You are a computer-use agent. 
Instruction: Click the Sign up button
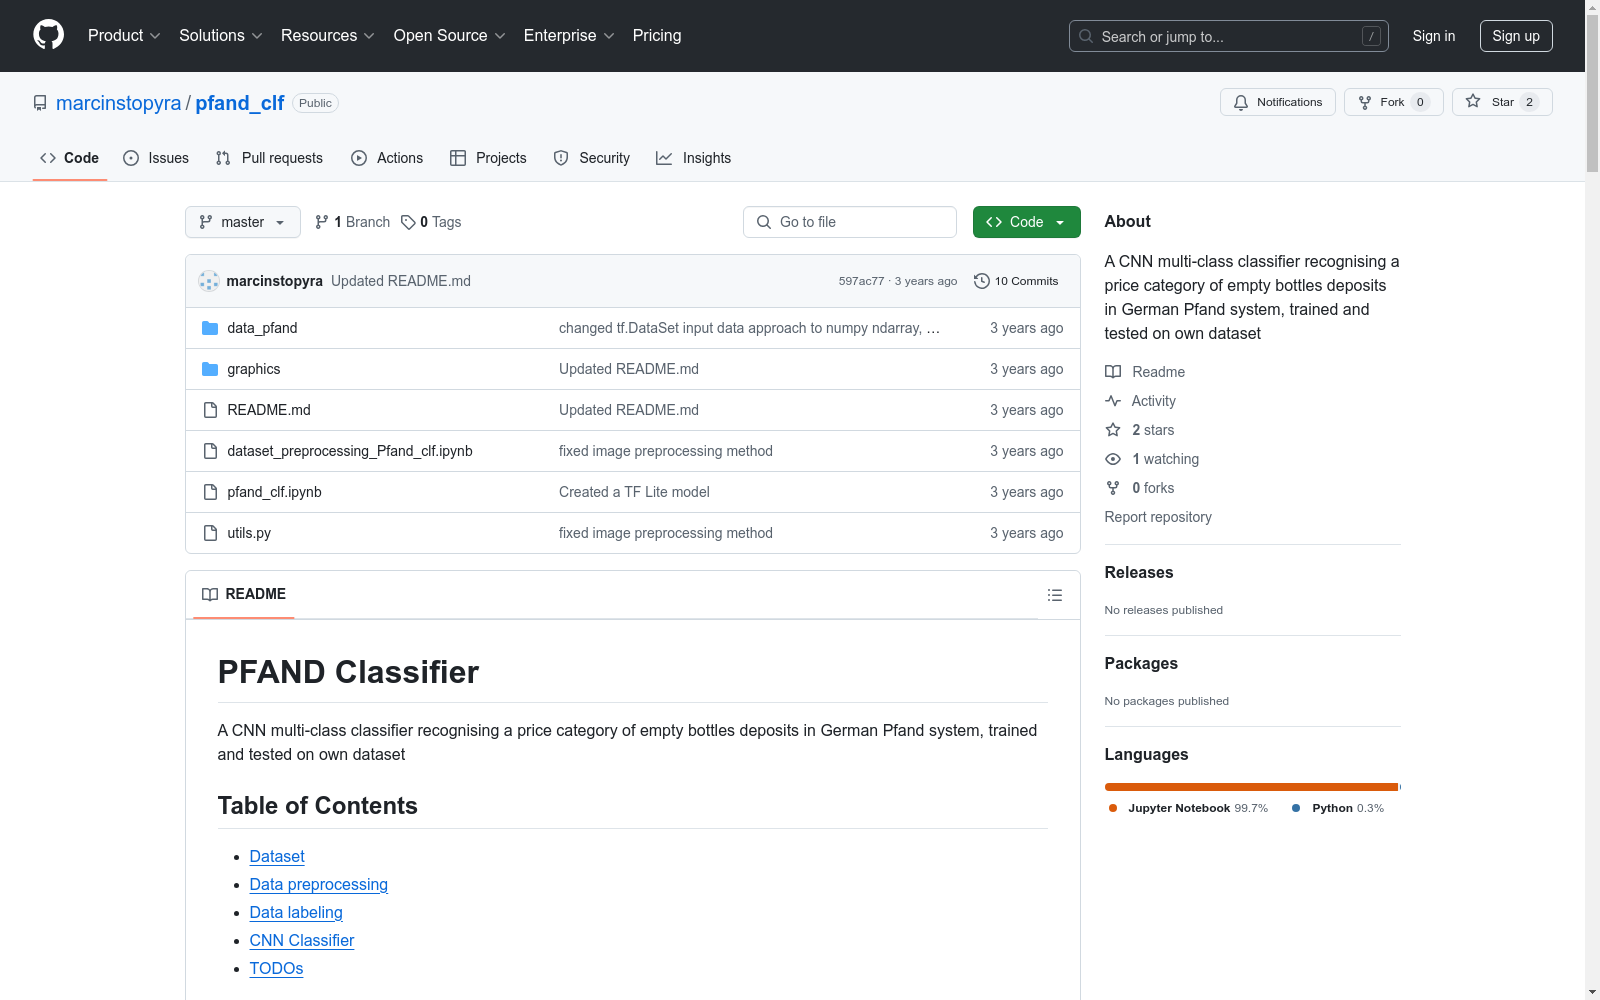[x=1516, y=36]
